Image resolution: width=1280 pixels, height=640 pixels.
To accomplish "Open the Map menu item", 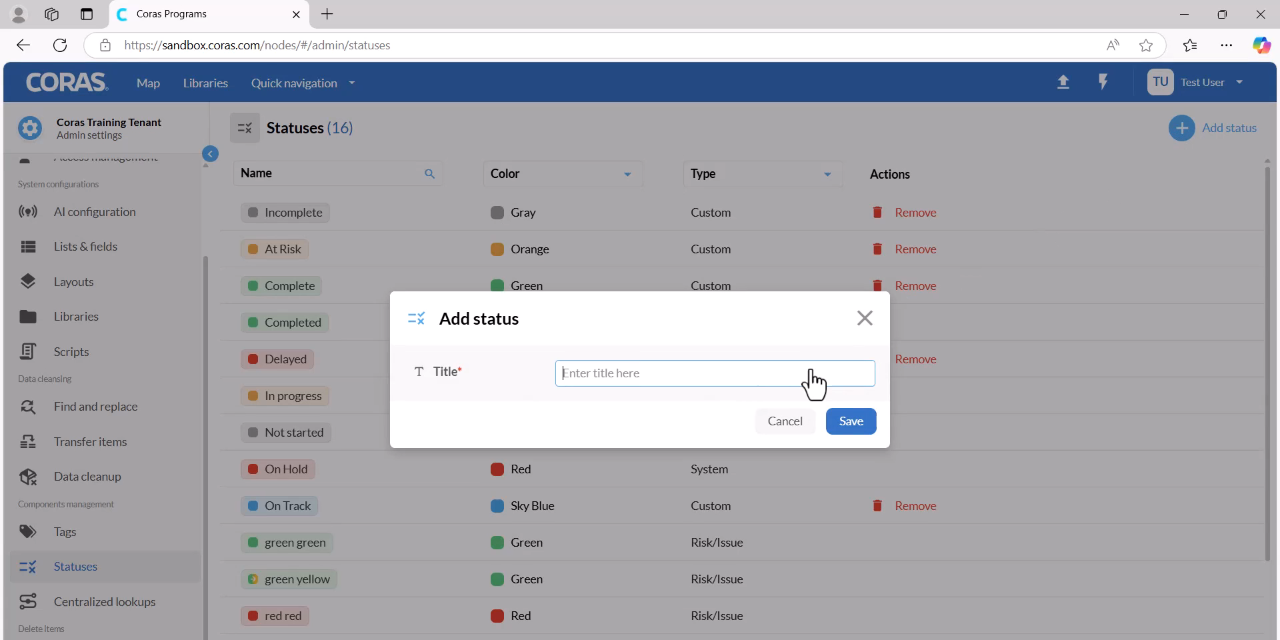I will pyautogui.click(x=148, y=83).
